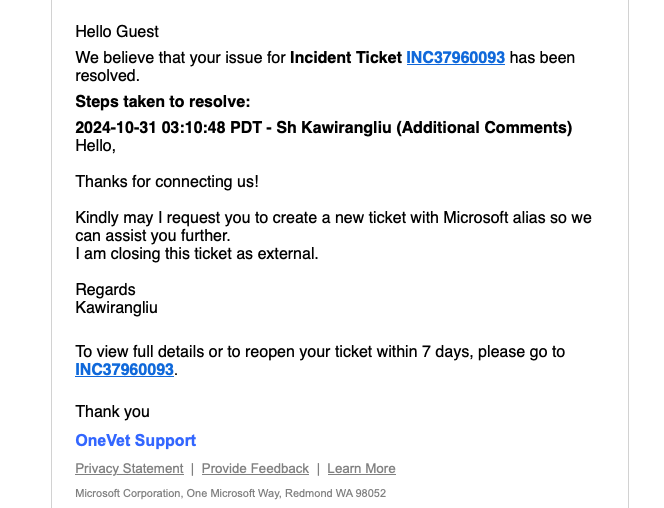Click the "Hello Guest" greeting text
This screenshot has height=508, width=664.
point(117,32)
